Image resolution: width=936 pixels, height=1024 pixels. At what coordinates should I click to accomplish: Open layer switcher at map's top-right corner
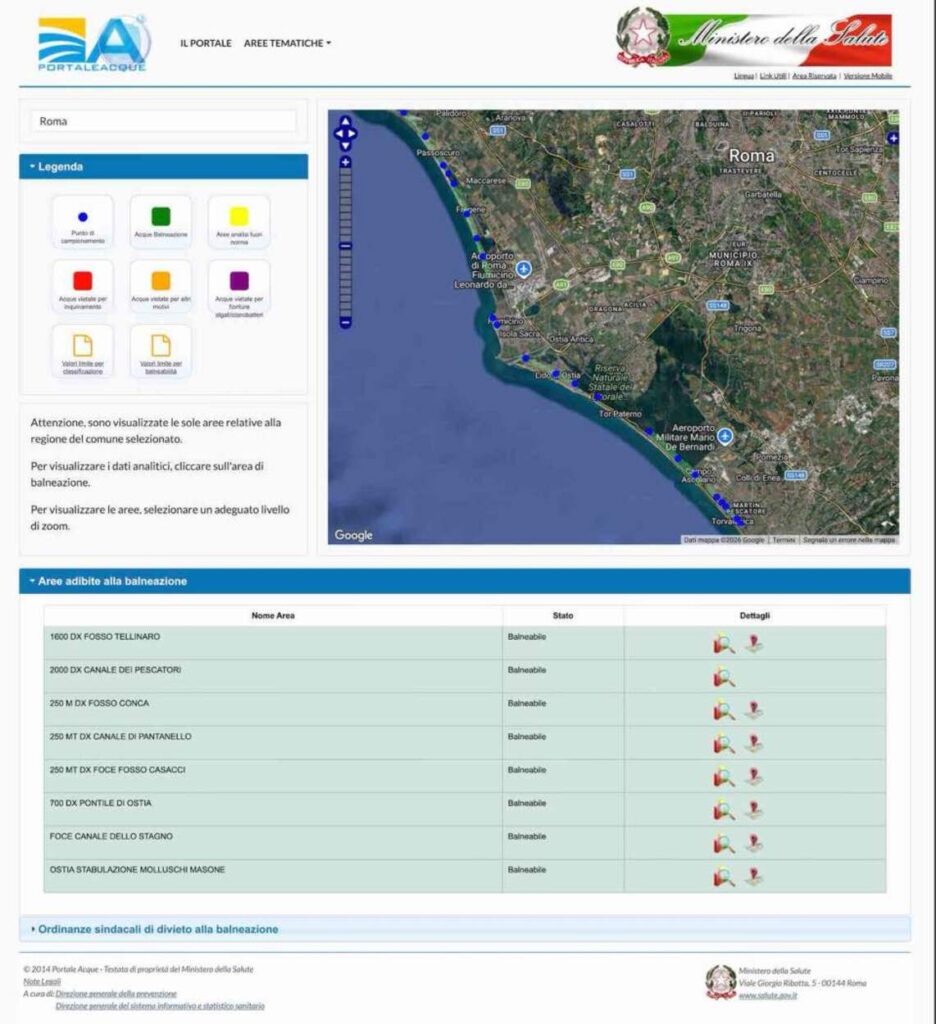(892, 138)
